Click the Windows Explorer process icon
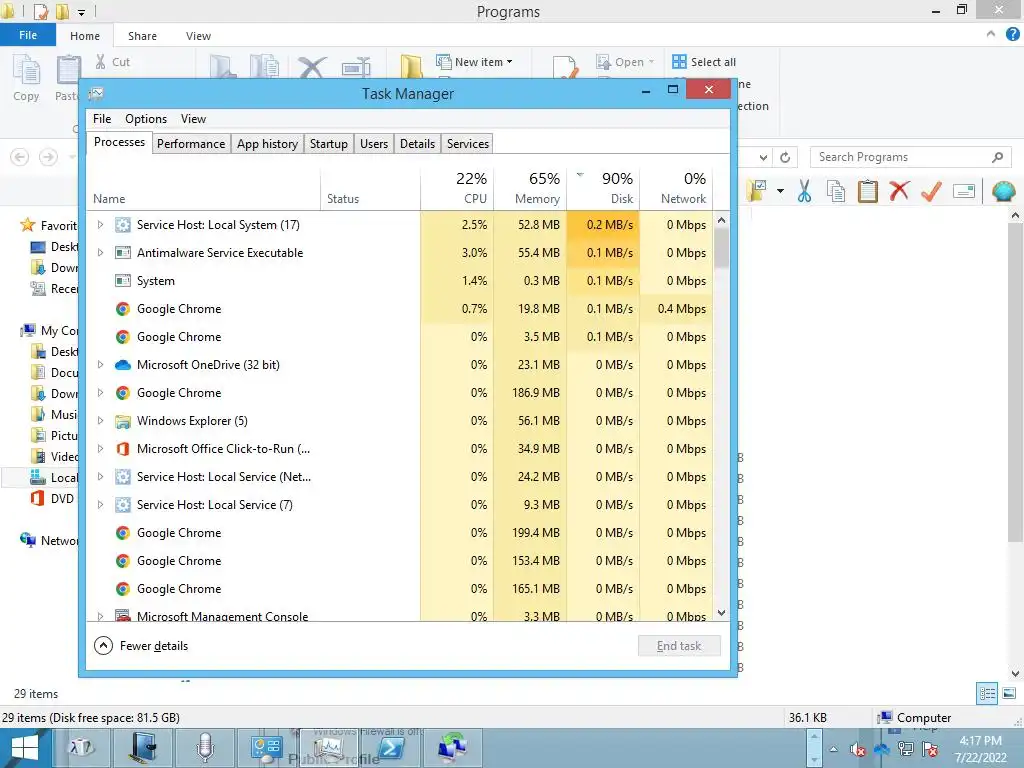The image size is (1024, 768). (123, 421)
